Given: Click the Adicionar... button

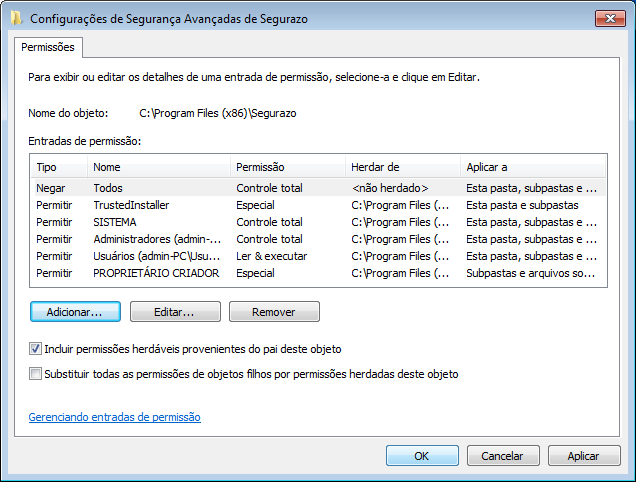Looking at the screenshot, I should pyautogui.click(x=75, y=312).
